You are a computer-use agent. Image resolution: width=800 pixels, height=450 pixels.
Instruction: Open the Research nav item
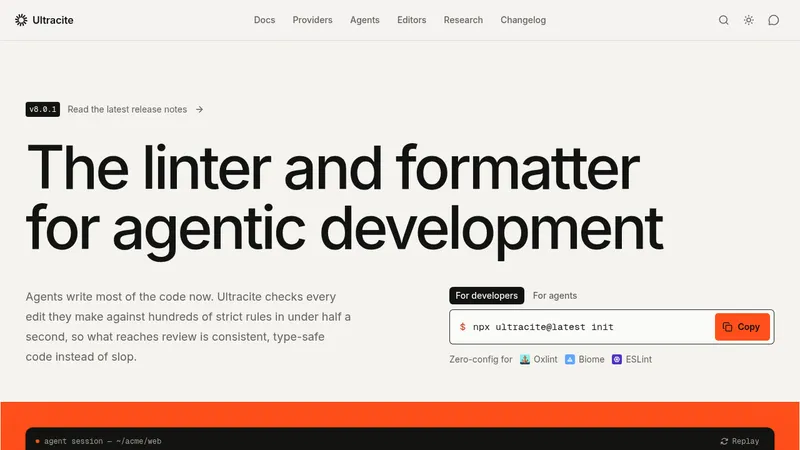463,20
